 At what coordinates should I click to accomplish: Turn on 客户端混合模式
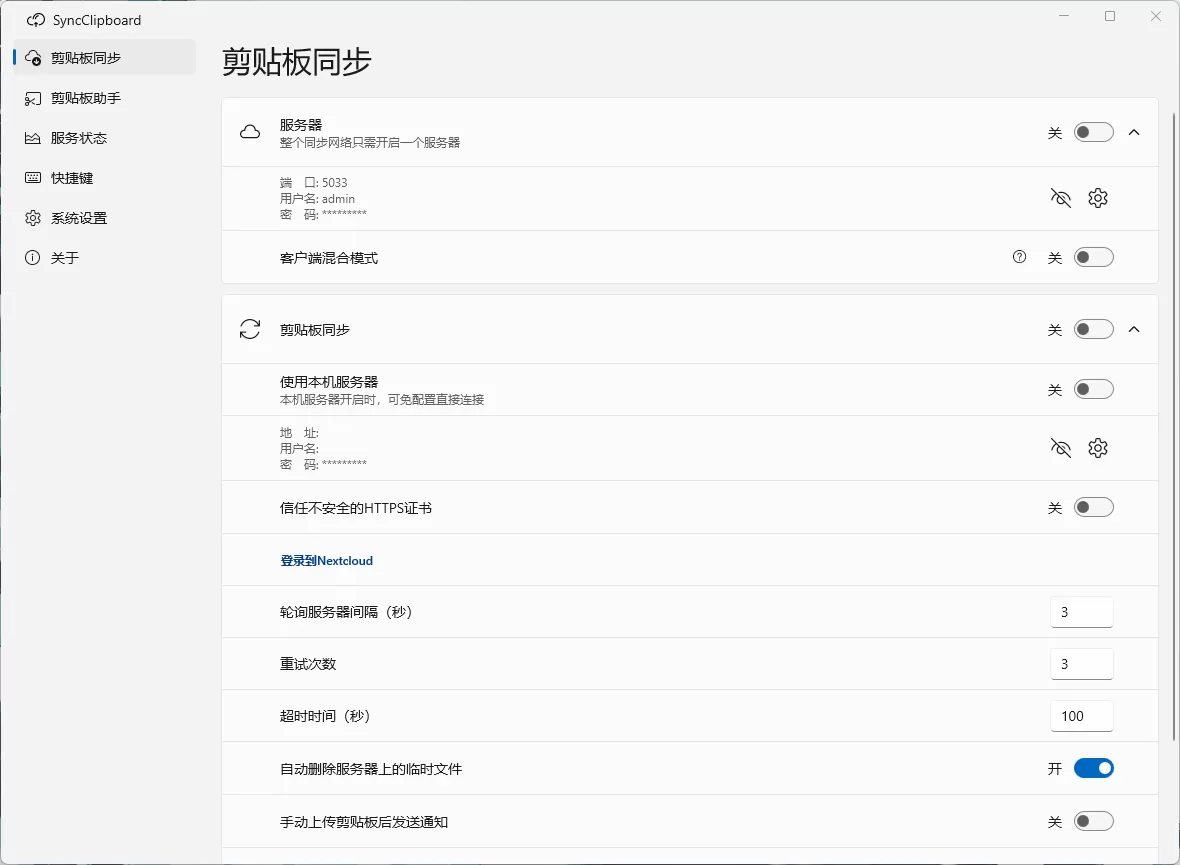1094,257
